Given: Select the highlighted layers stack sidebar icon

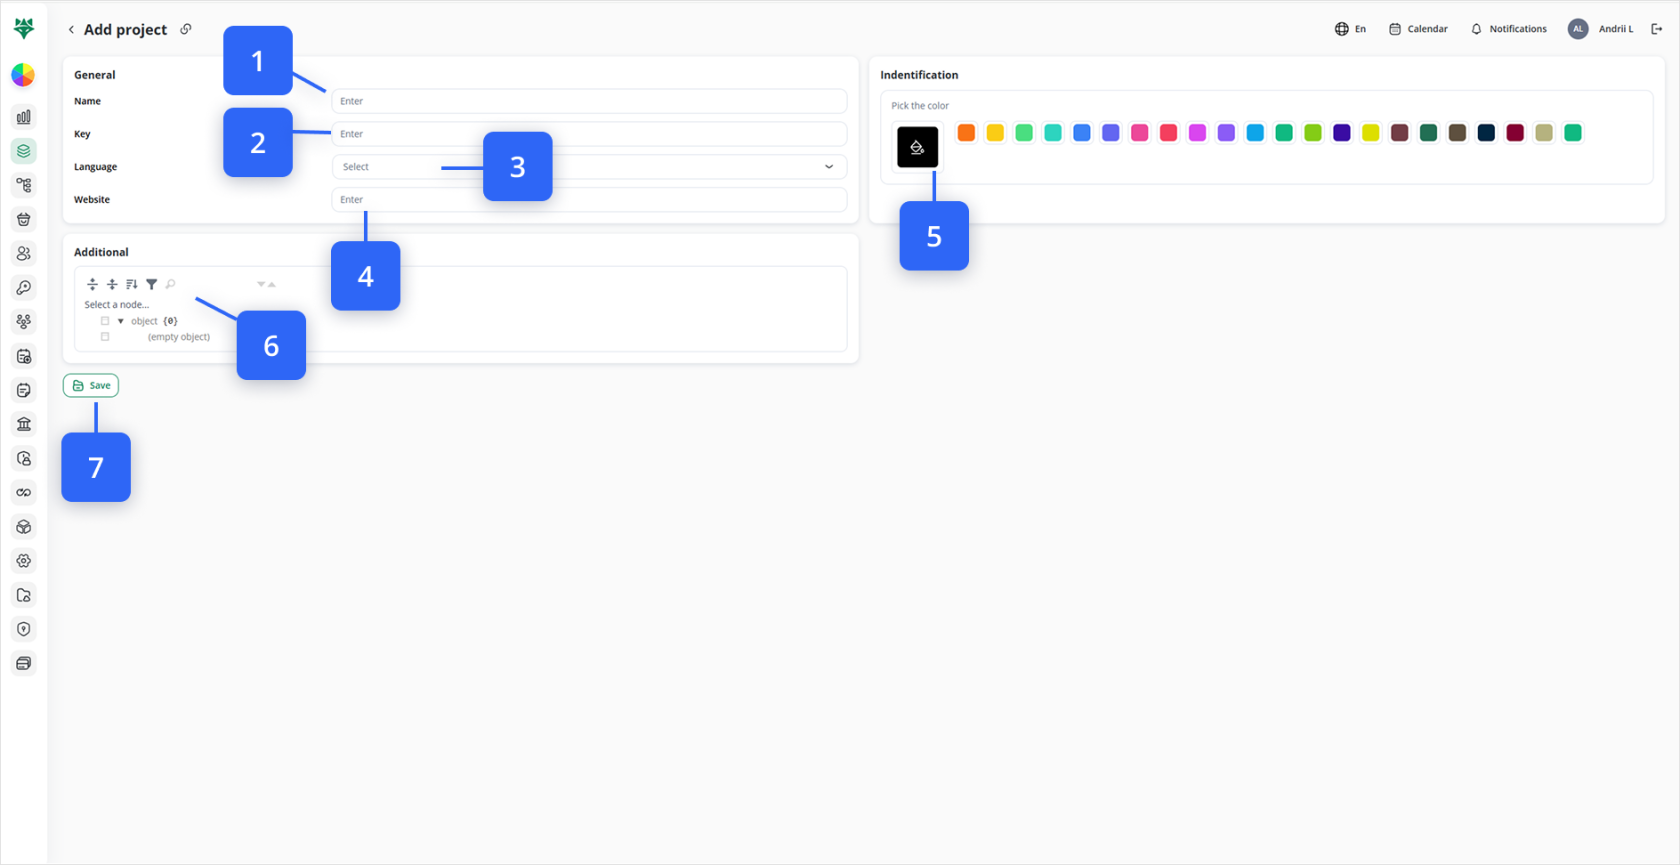Looking at the screenshot, I should click(24, 151).
